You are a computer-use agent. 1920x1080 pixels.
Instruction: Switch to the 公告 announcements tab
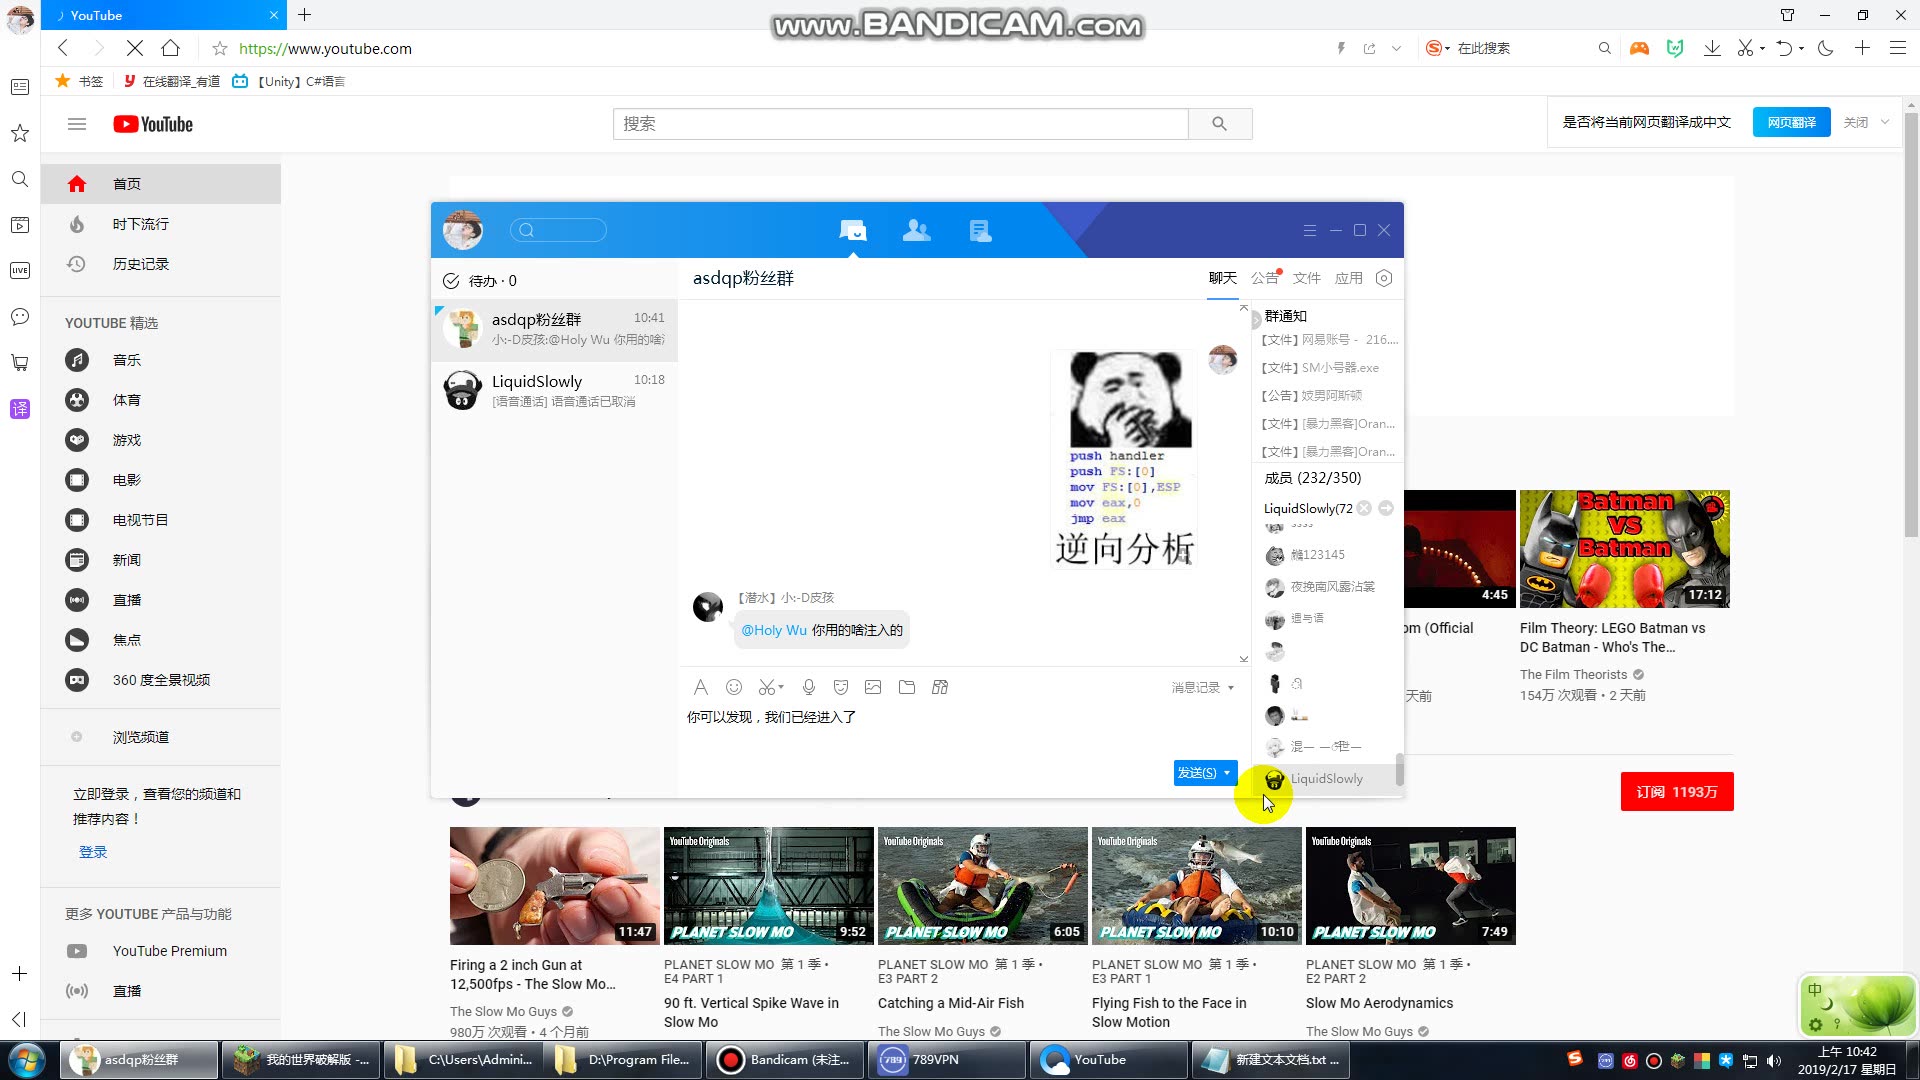click(1264, 278)
